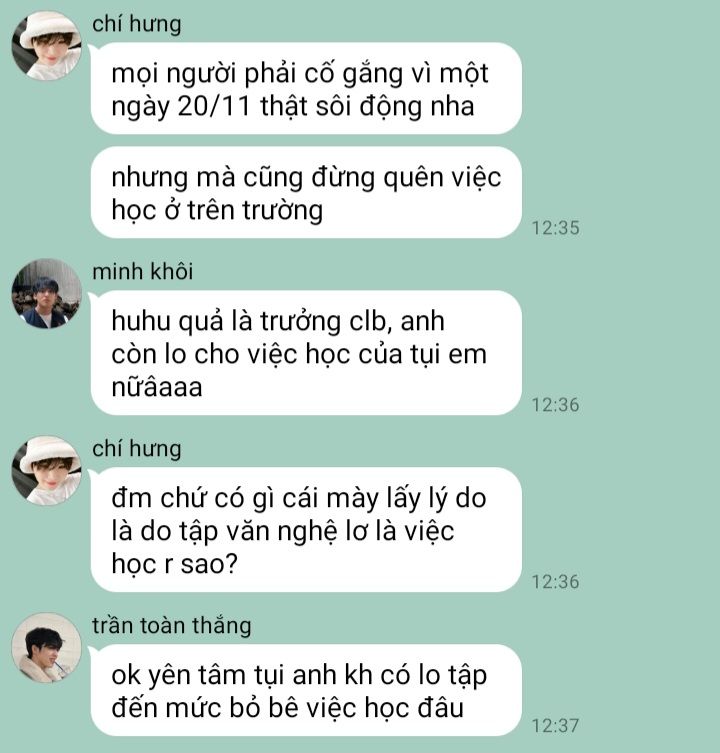Click the sender name 'chí hưng' at the top
The height and width of the screenshot is (753, 720).
137,24
